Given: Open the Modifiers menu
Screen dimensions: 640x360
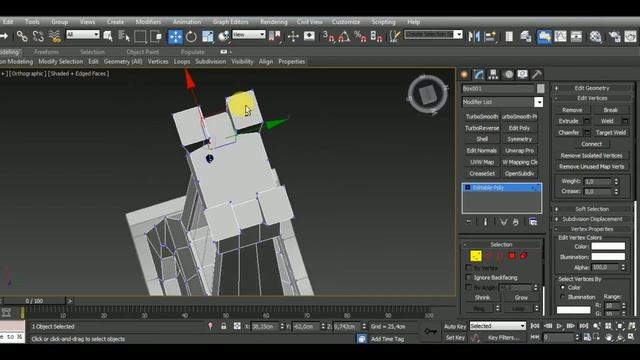Looking at the screenshot, I should [x=148, y=22].
